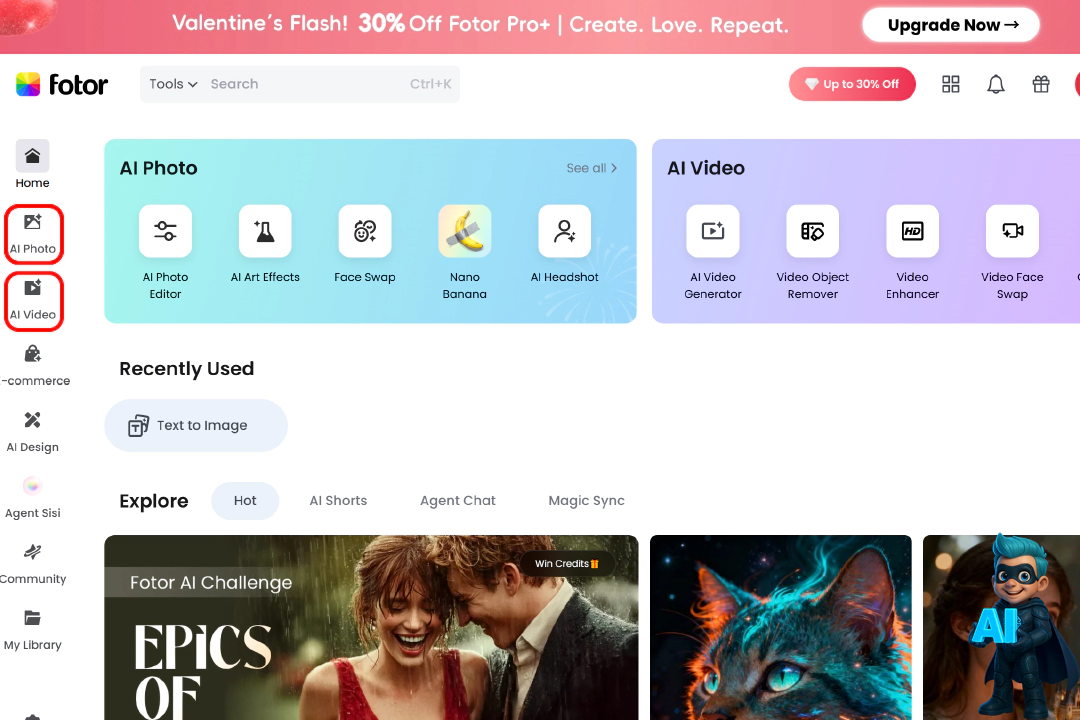Image resolution: width=1080 pixels, height=720 pixels.
Task: Open the Video Enhancer tool
Action: pyautogui.click(x=912, y=232)
